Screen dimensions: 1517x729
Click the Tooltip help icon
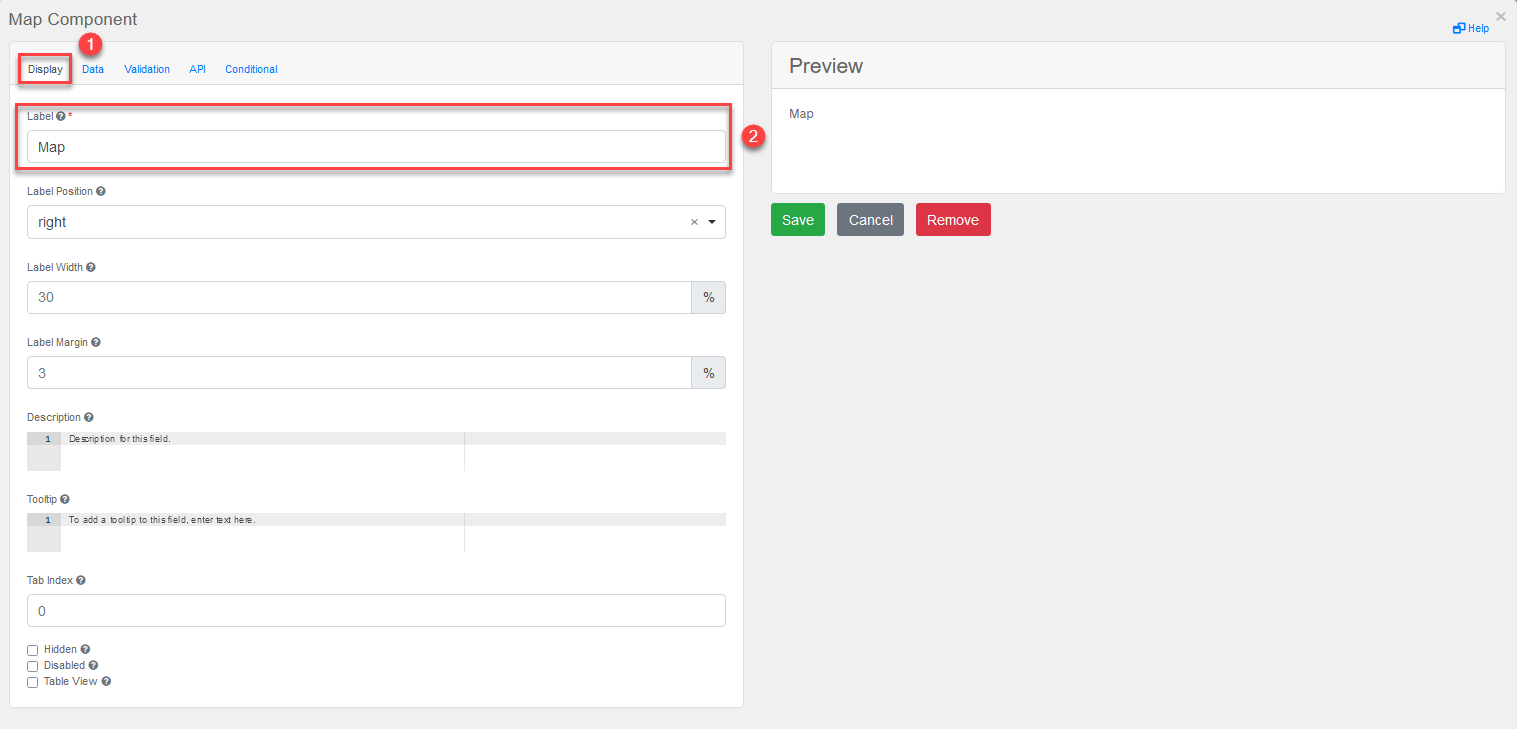pyautogui.click(x=65, y=499)
